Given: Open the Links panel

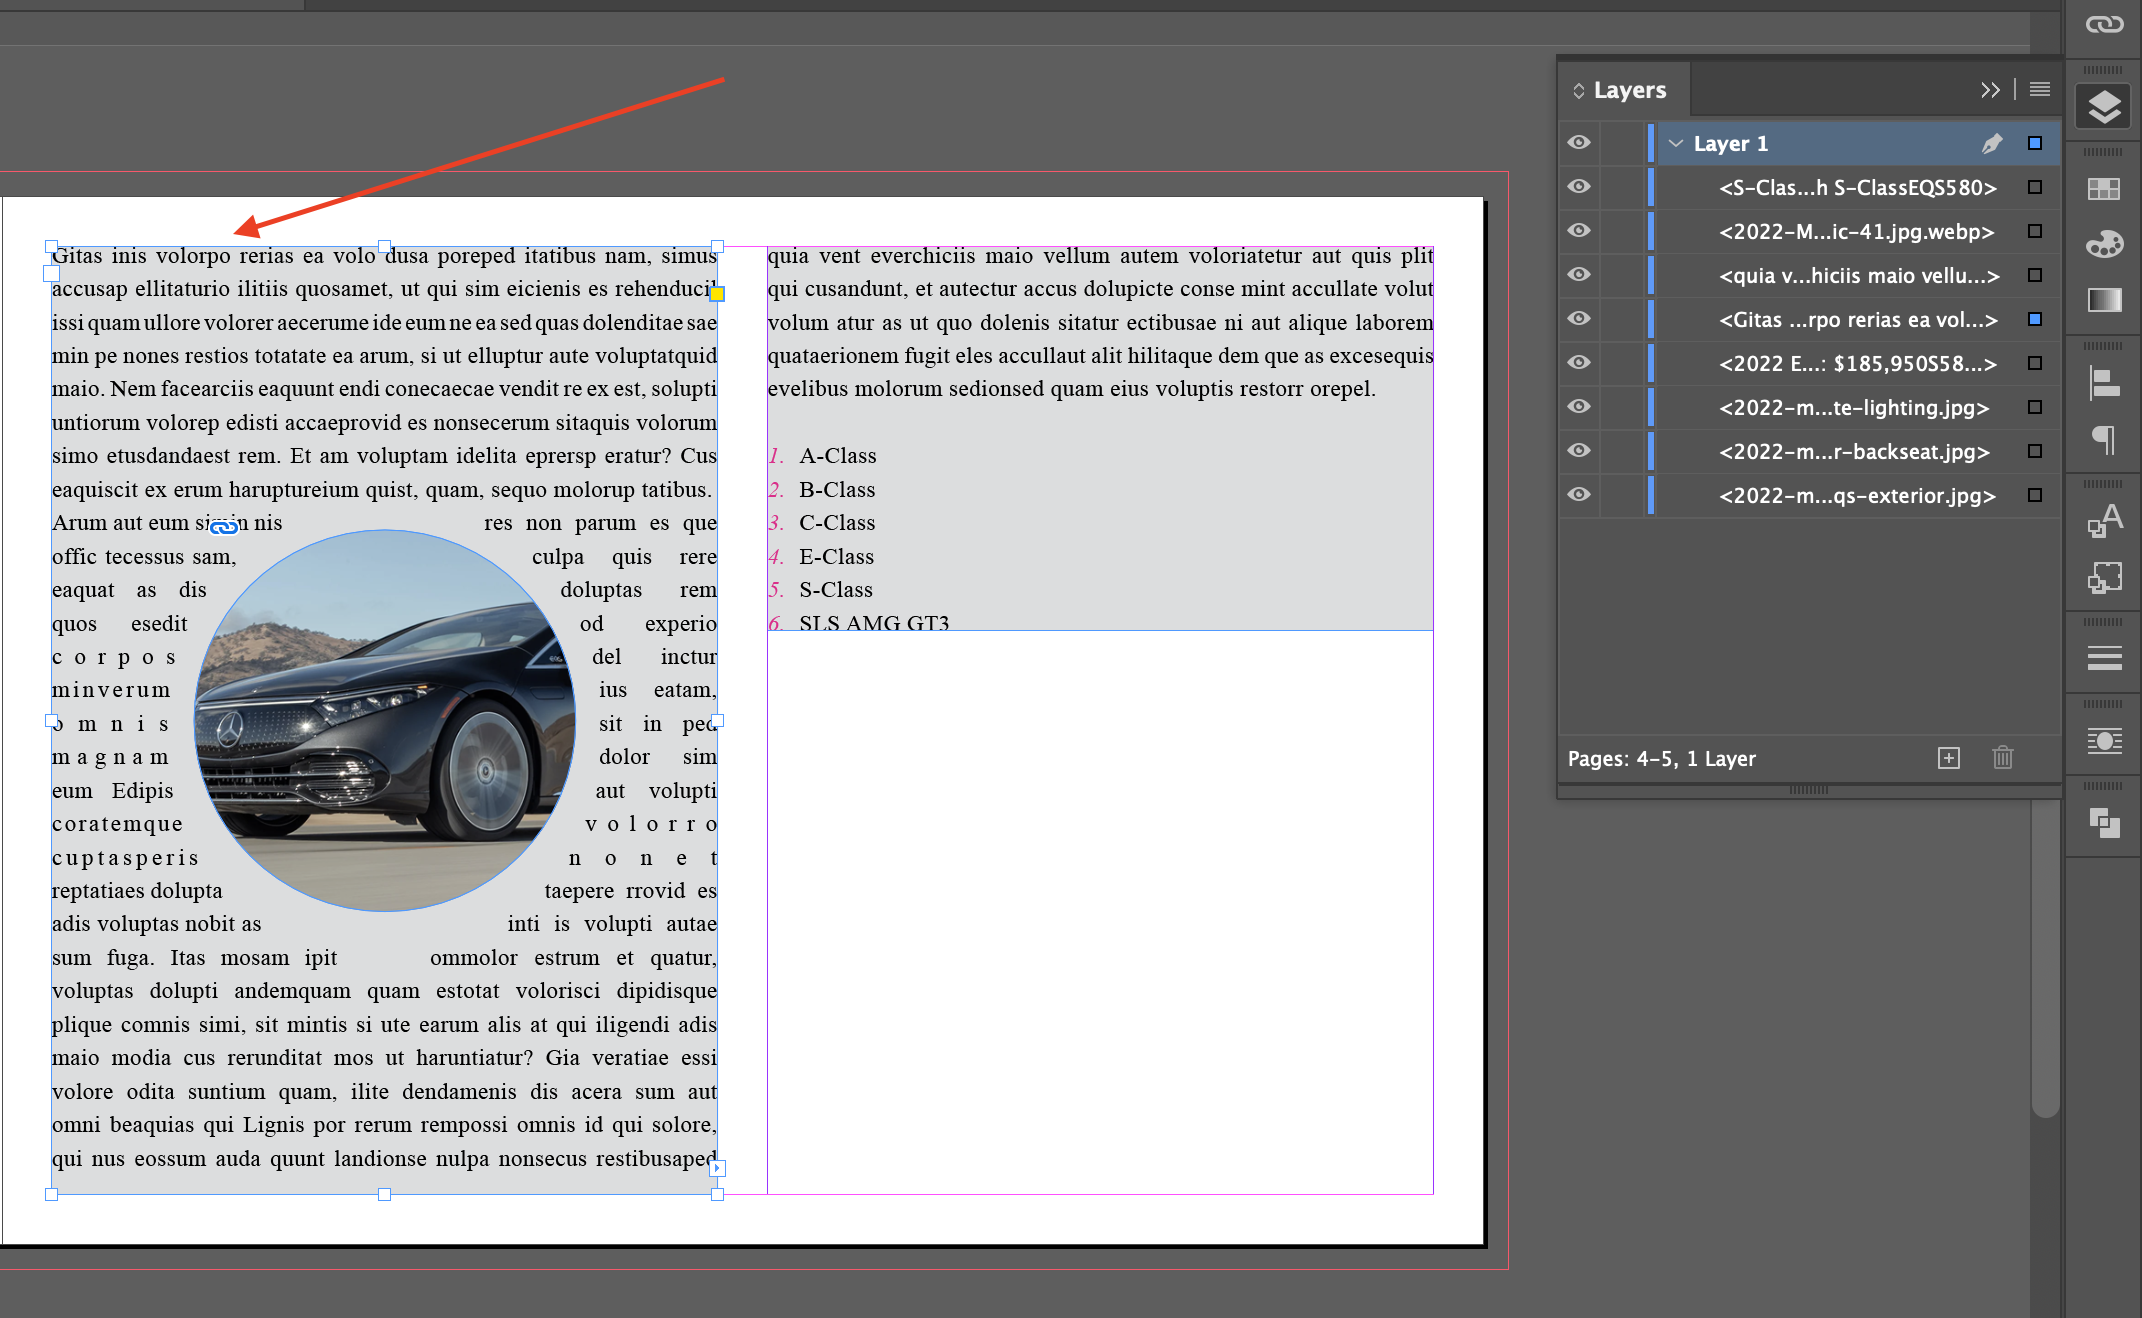Looking at the screenshot, I should [x=2104, y=25].
